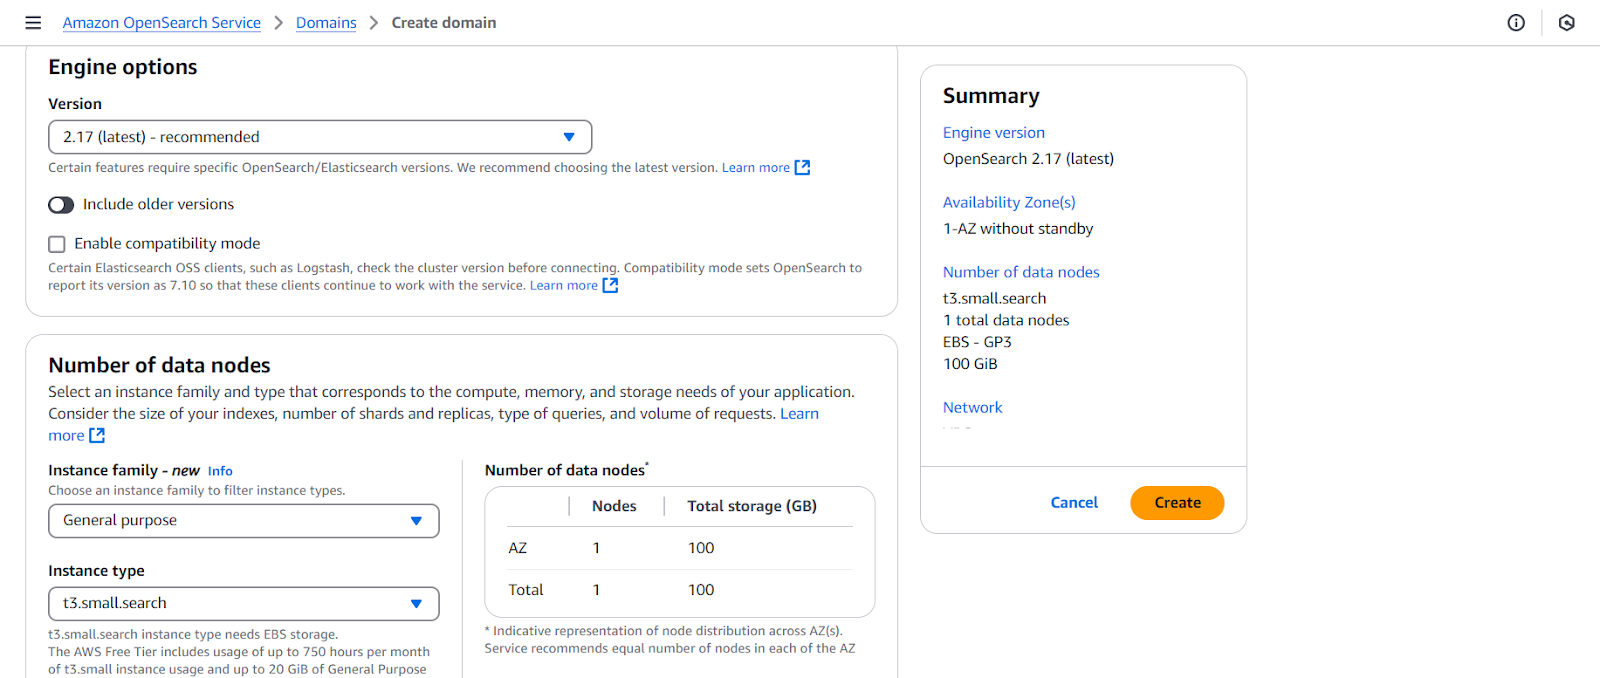Jump to Number of data nodes in Summary
The height and width of the screenshot is (678, 1600).
(1021, 273)
